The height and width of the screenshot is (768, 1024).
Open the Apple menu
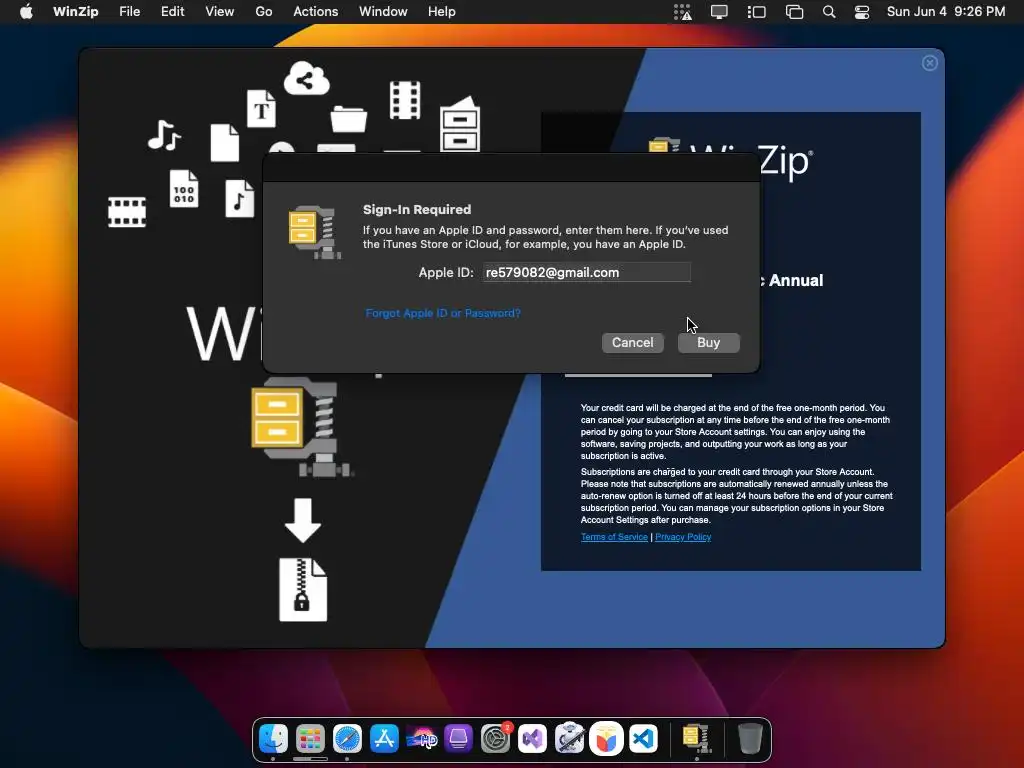pos(26,12)
